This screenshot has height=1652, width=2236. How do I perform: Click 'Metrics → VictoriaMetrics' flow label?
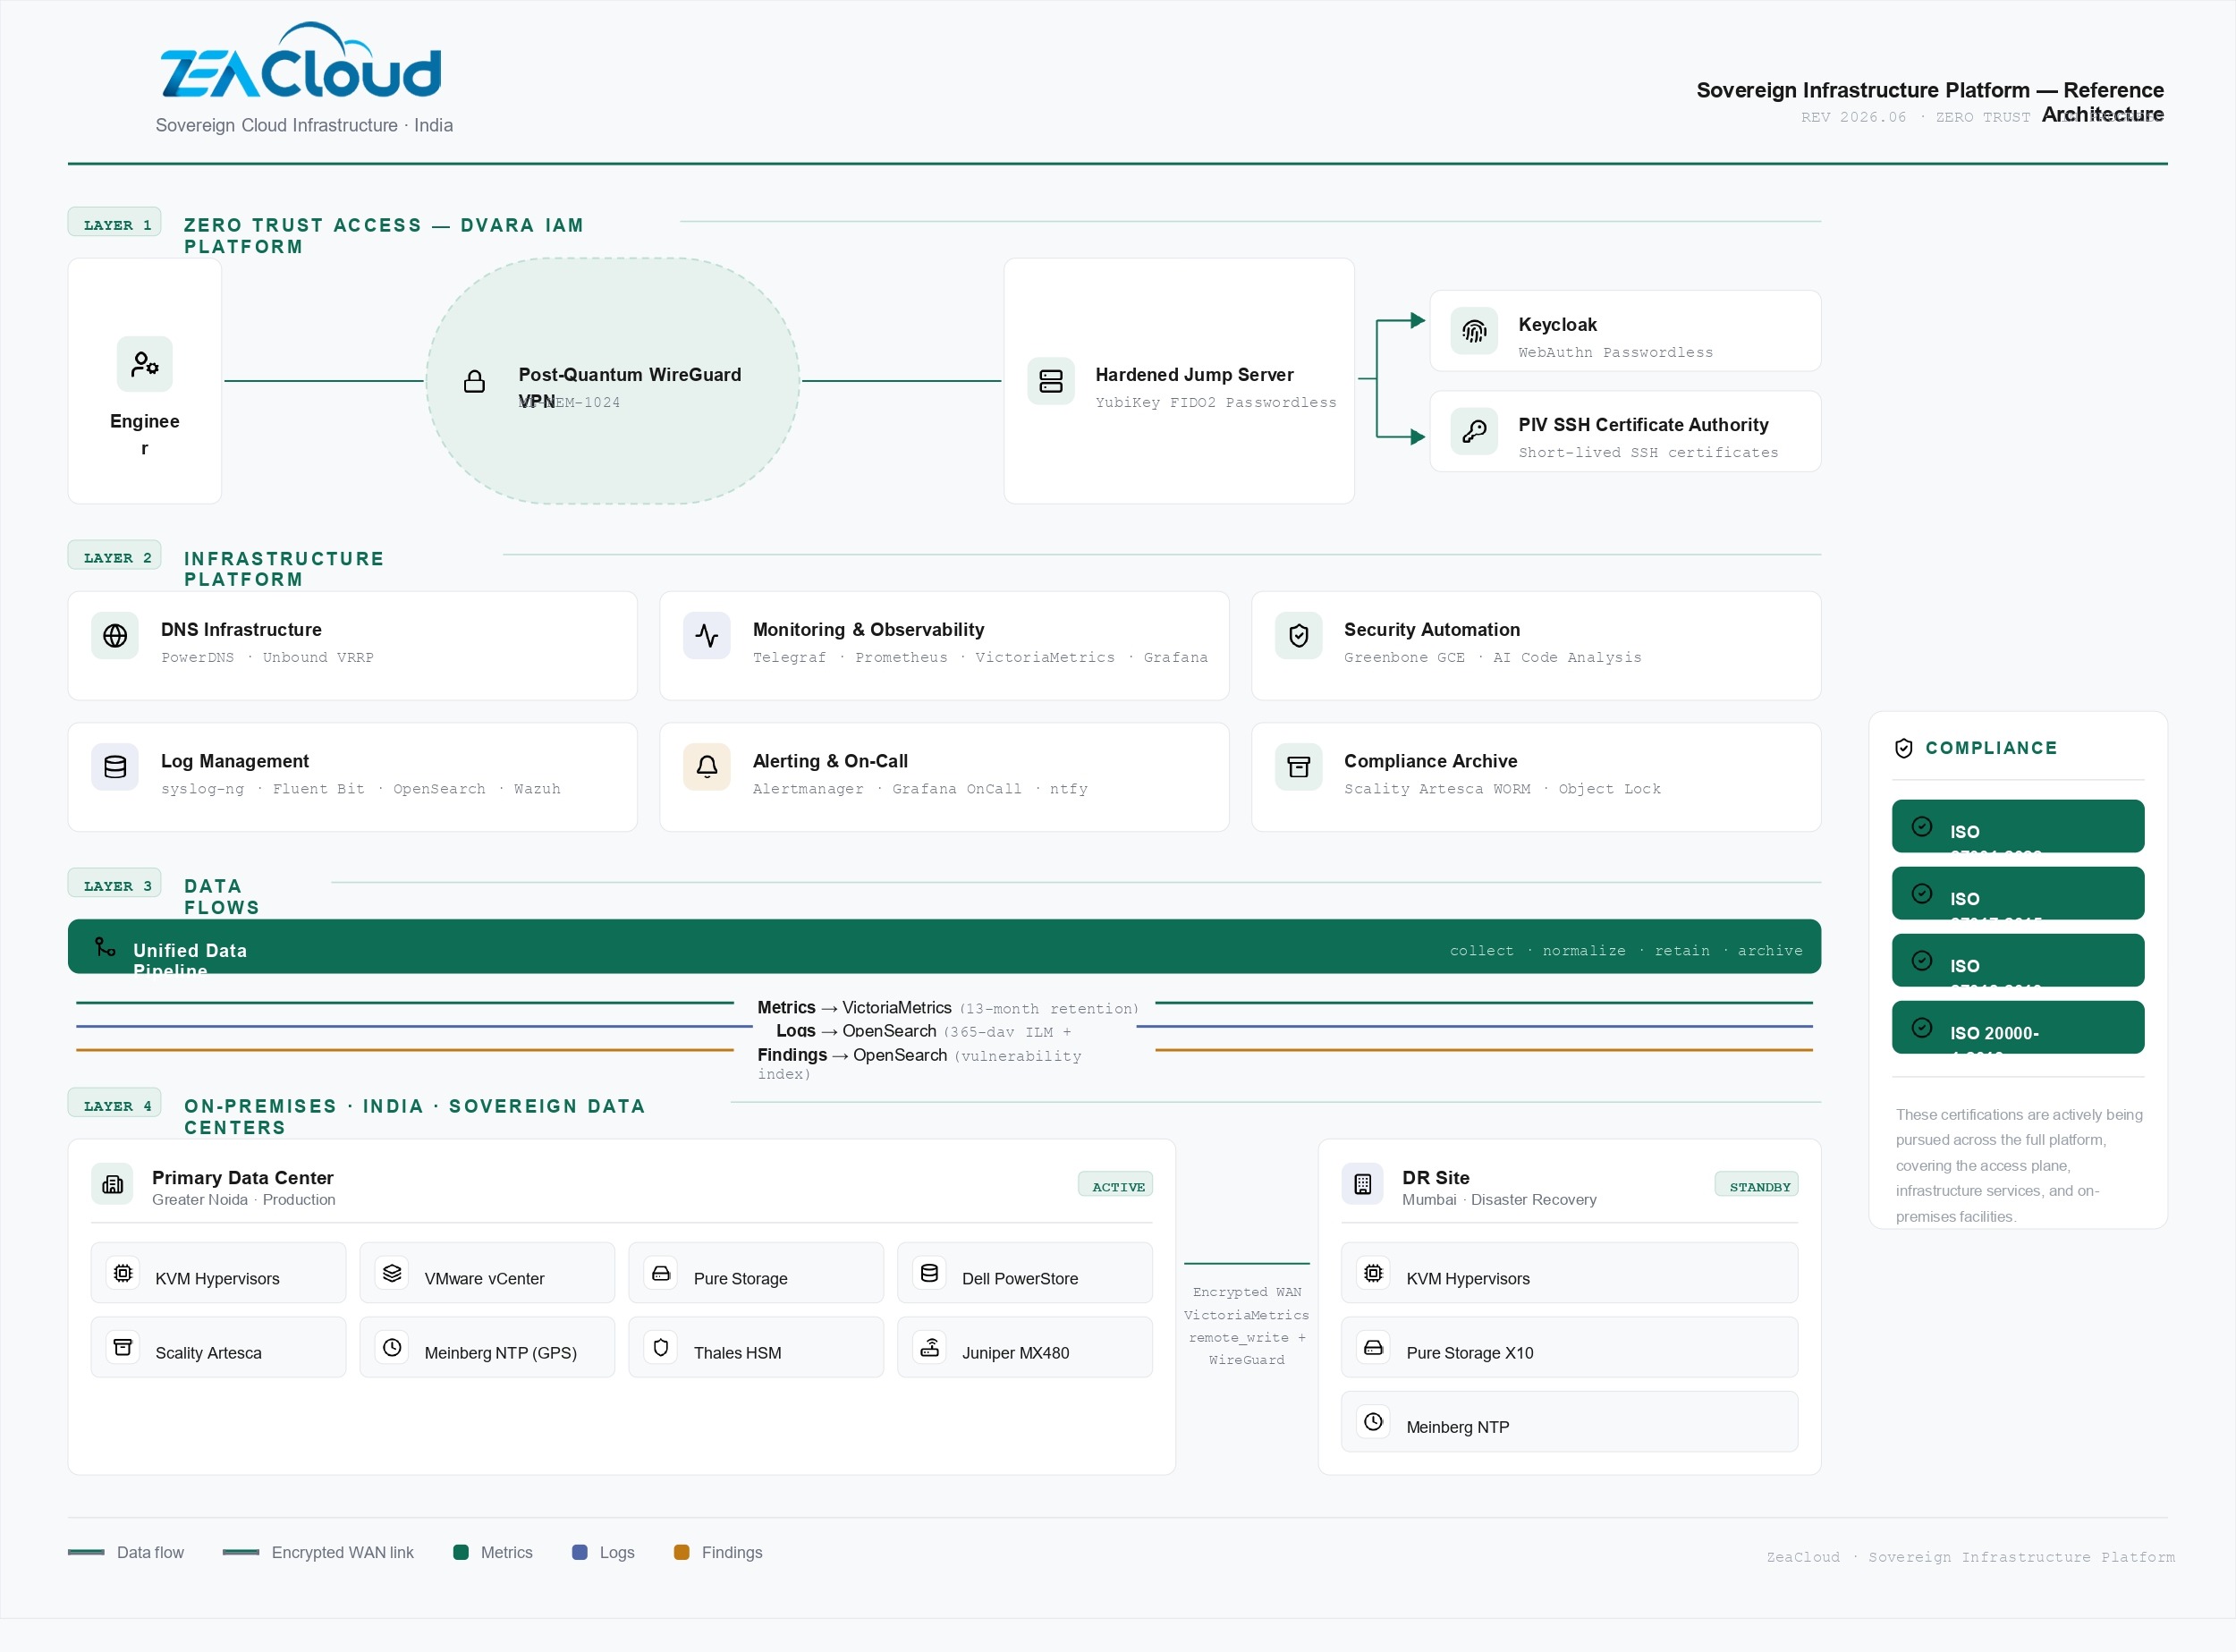[x=854, y=1008]
